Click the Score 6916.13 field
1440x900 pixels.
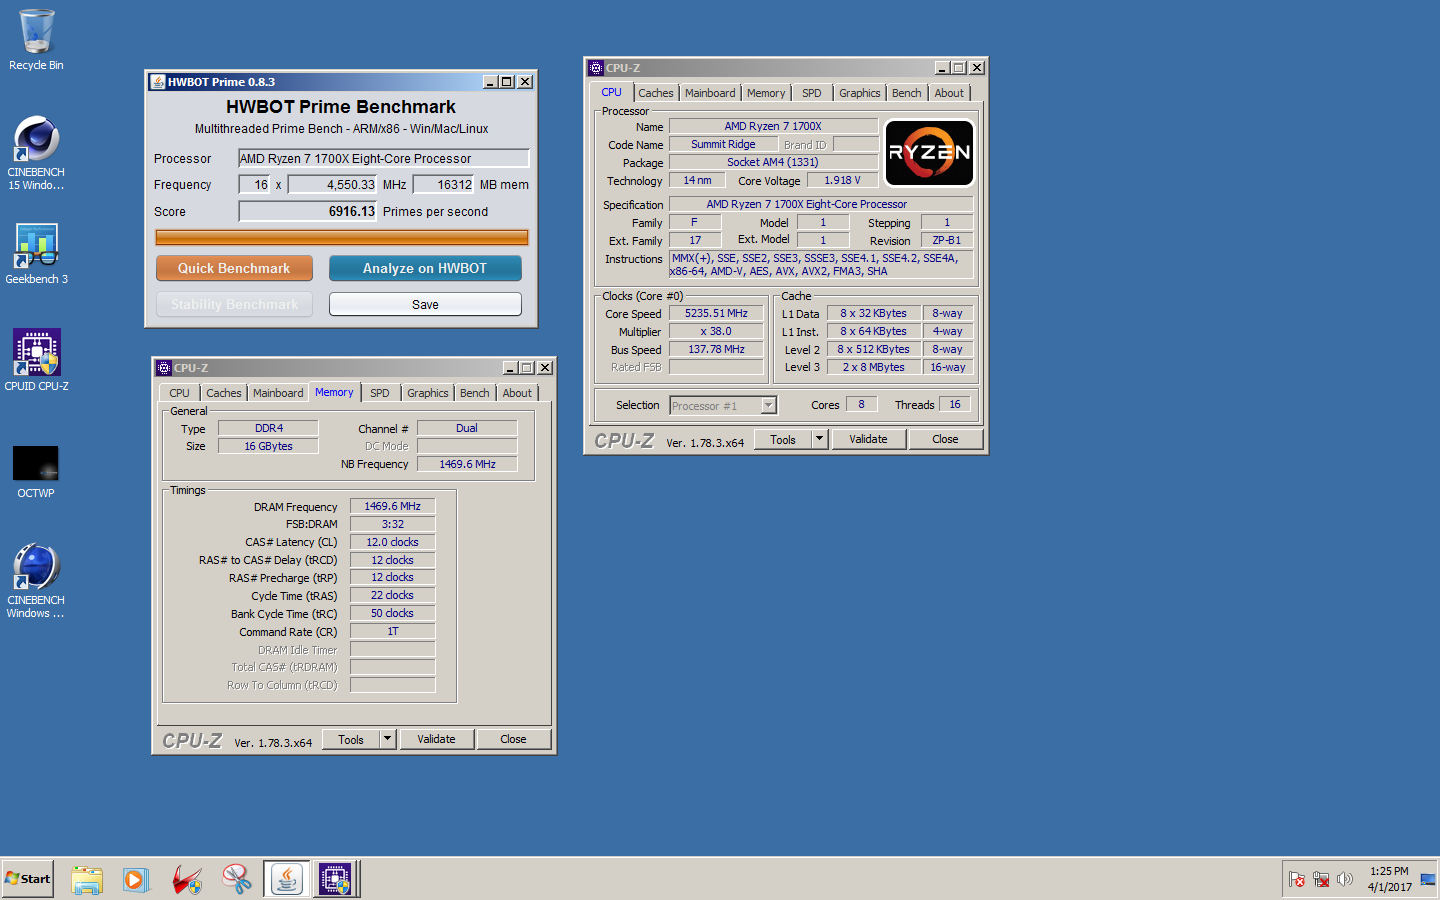pos(308,211)
